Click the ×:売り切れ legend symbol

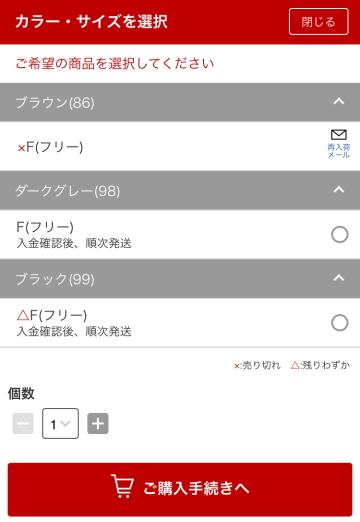coord(236,366)
